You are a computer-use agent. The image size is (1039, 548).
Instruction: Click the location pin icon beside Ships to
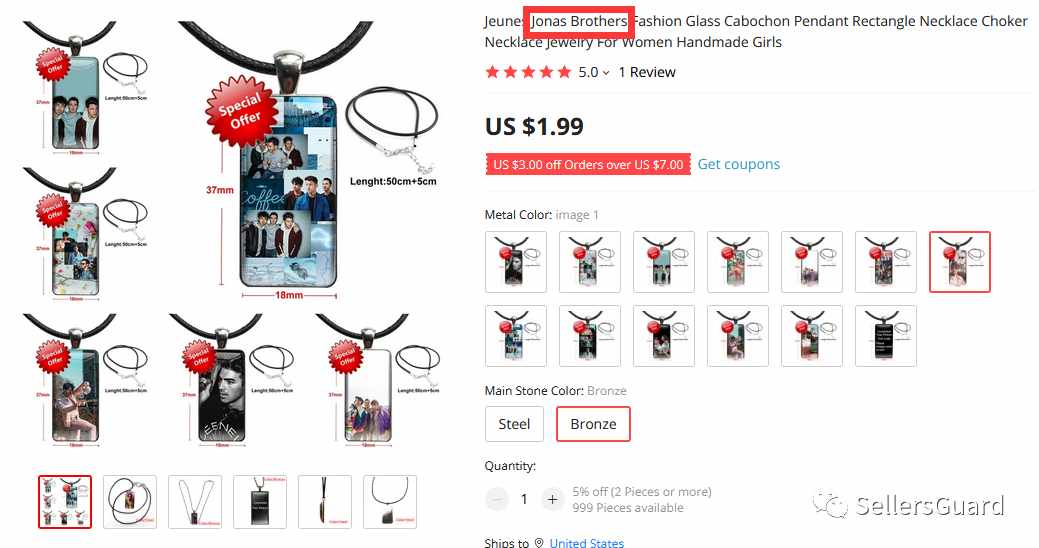pos(539,543)
